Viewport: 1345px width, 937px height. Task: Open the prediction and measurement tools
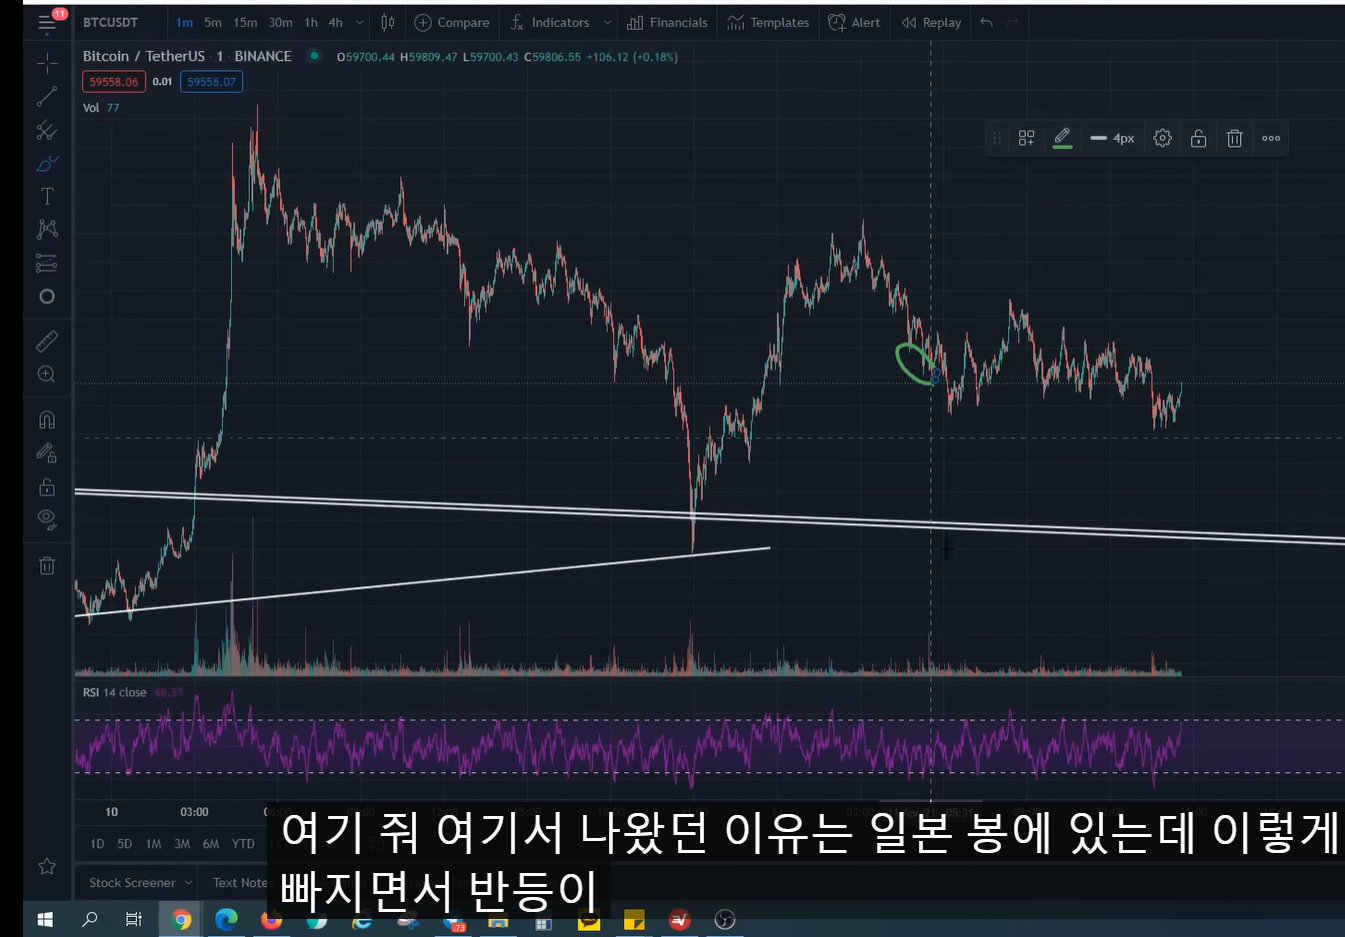coord(47,263)
